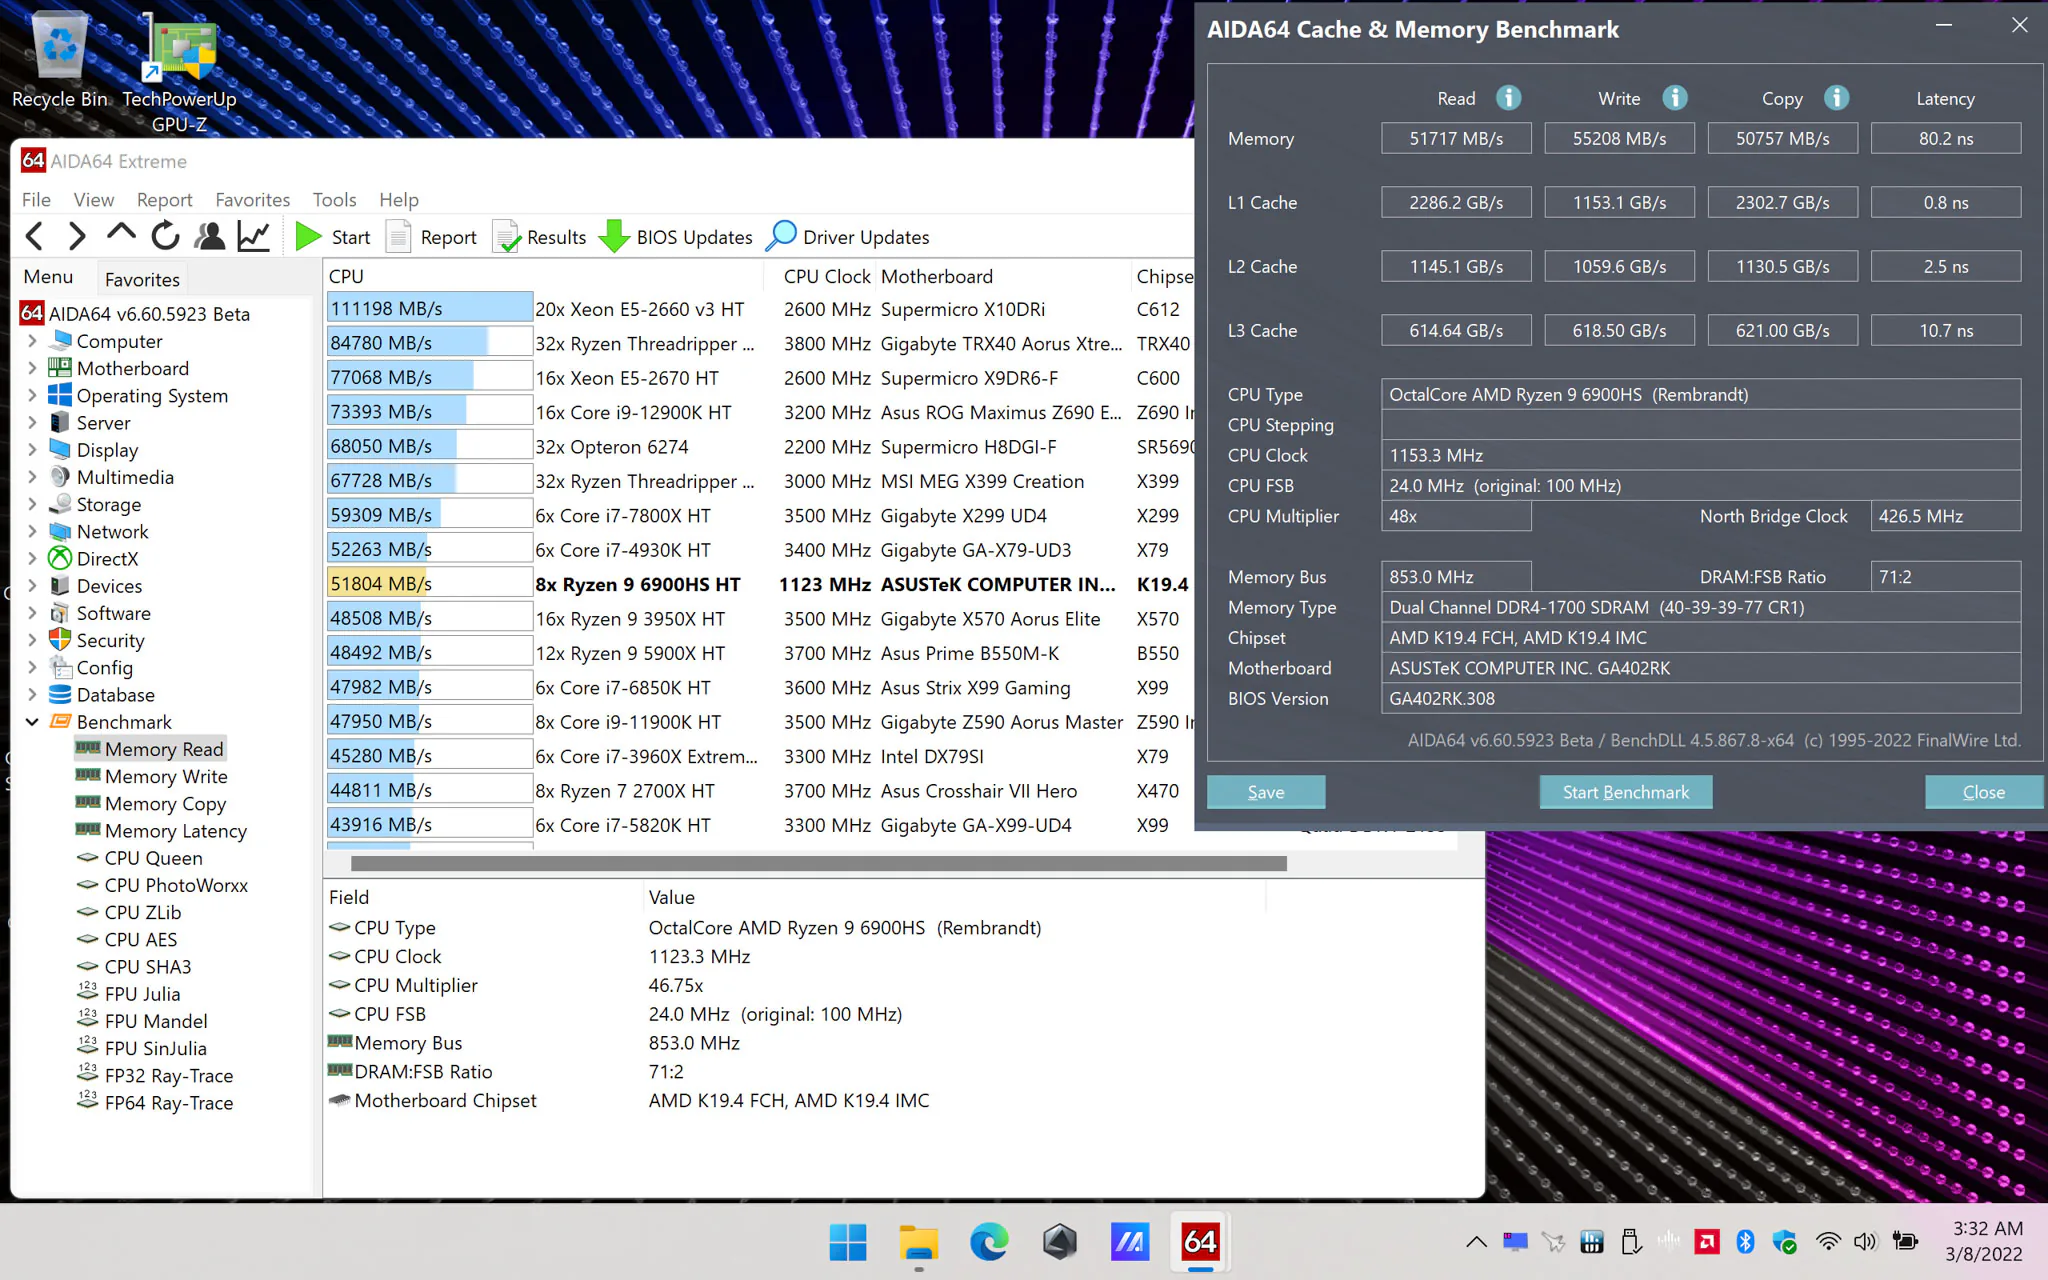
Task: Open Windows Start button on taskbar
Action: (848, 1242)
